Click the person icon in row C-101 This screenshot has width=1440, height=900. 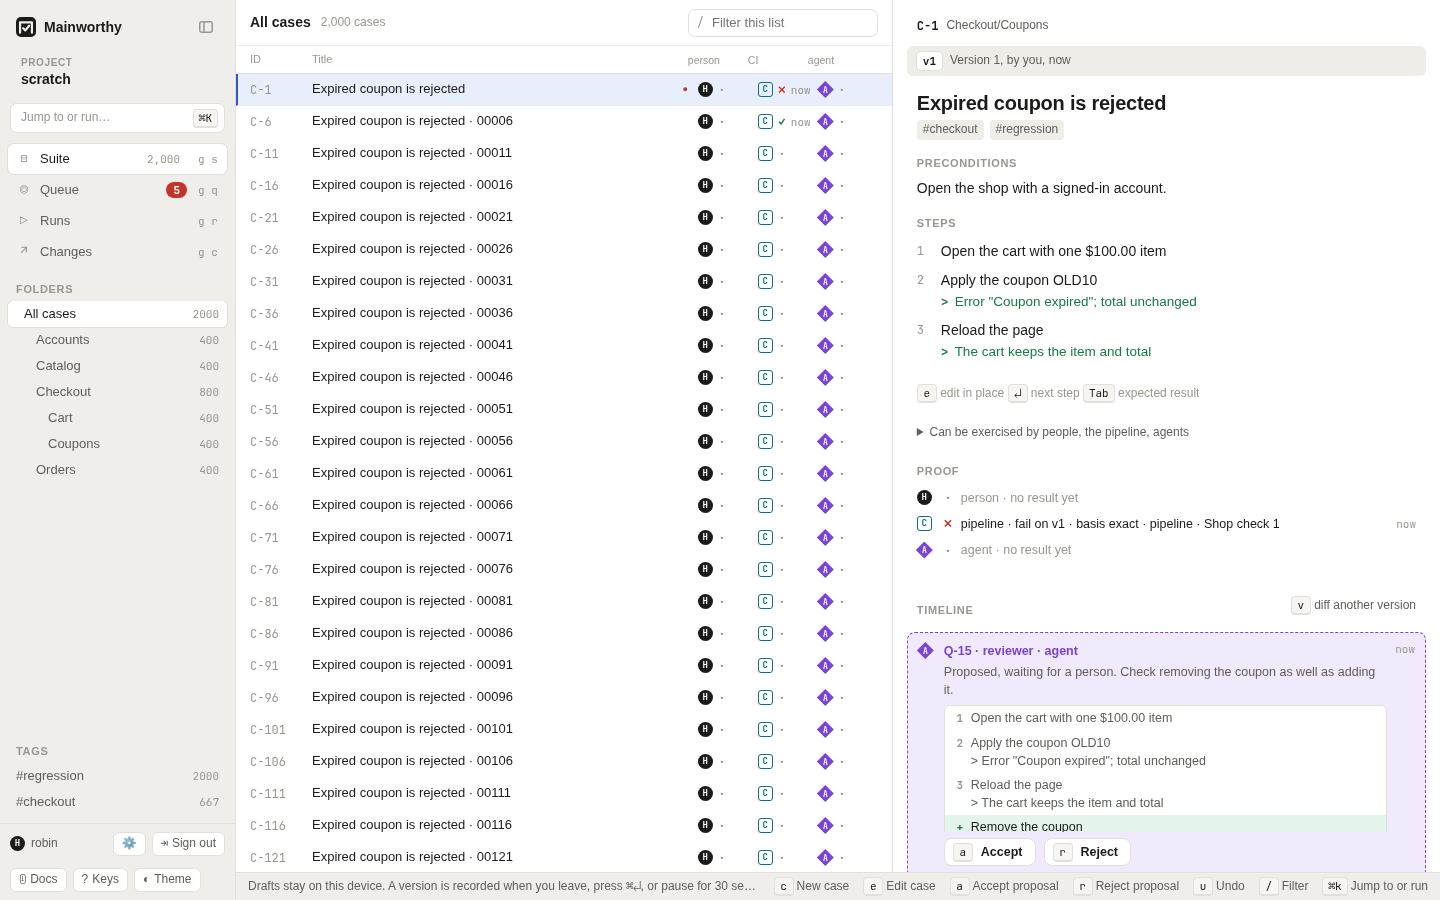[705, 729]
